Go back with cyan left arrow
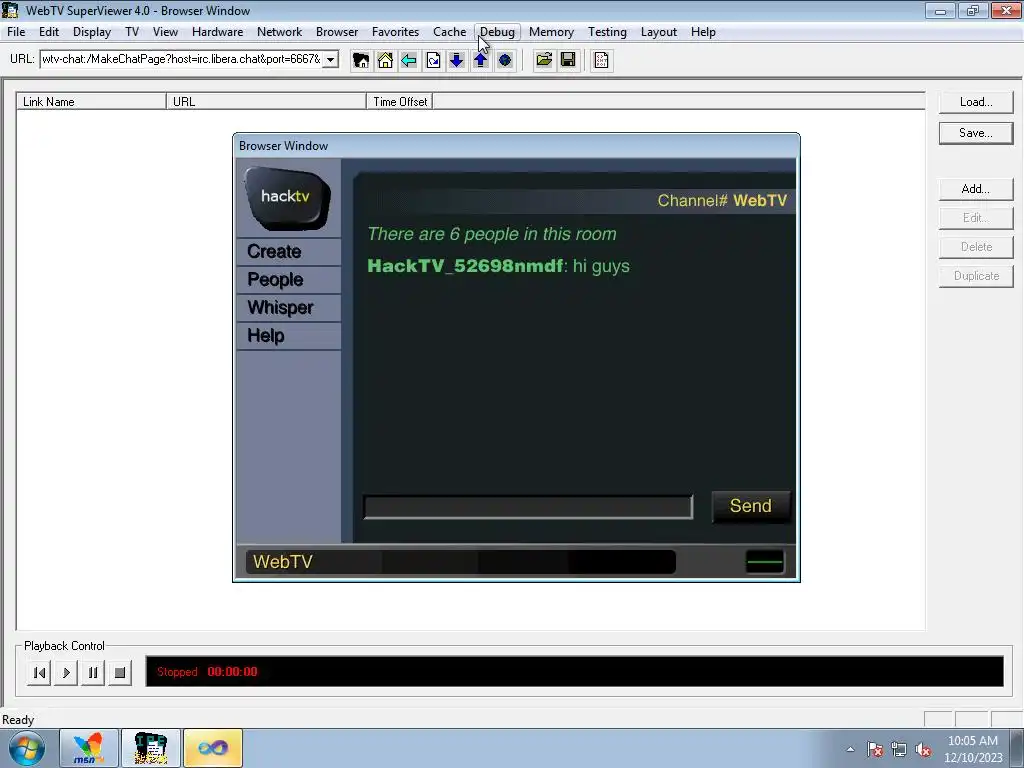Image resolution: width=1024 pixels, height=768 pixels. [409, 60]
